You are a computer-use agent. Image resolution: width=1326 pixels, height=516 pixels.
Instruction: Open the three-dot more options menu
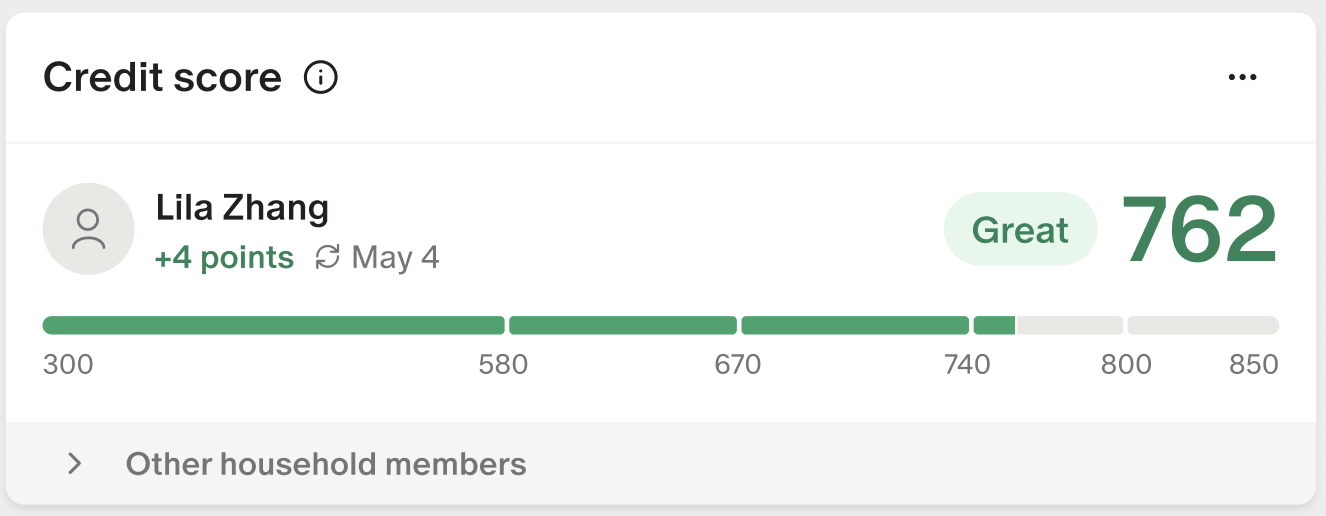point(1242,77)
